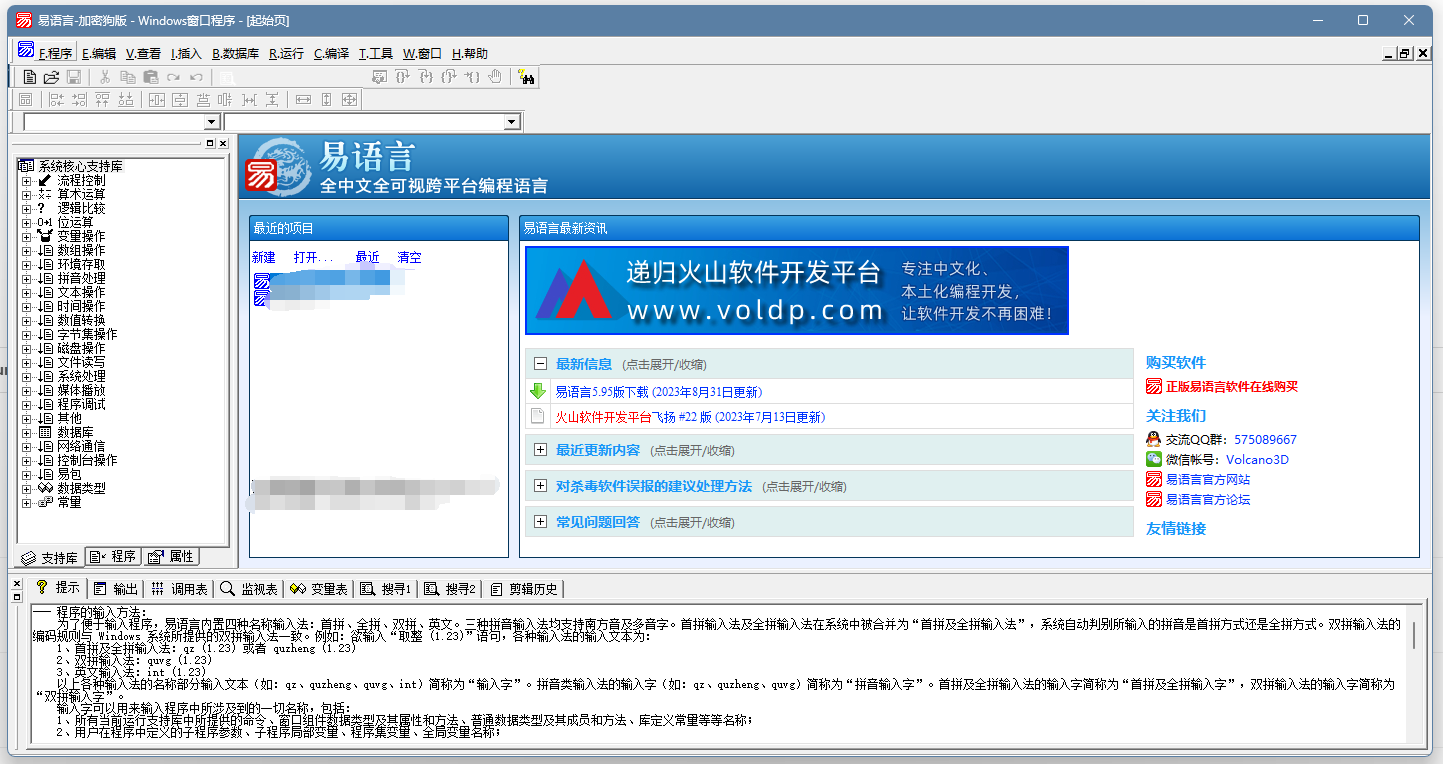The image size is (1443, 764).
Task: Click the green download arrow icon
Action: 538,391
